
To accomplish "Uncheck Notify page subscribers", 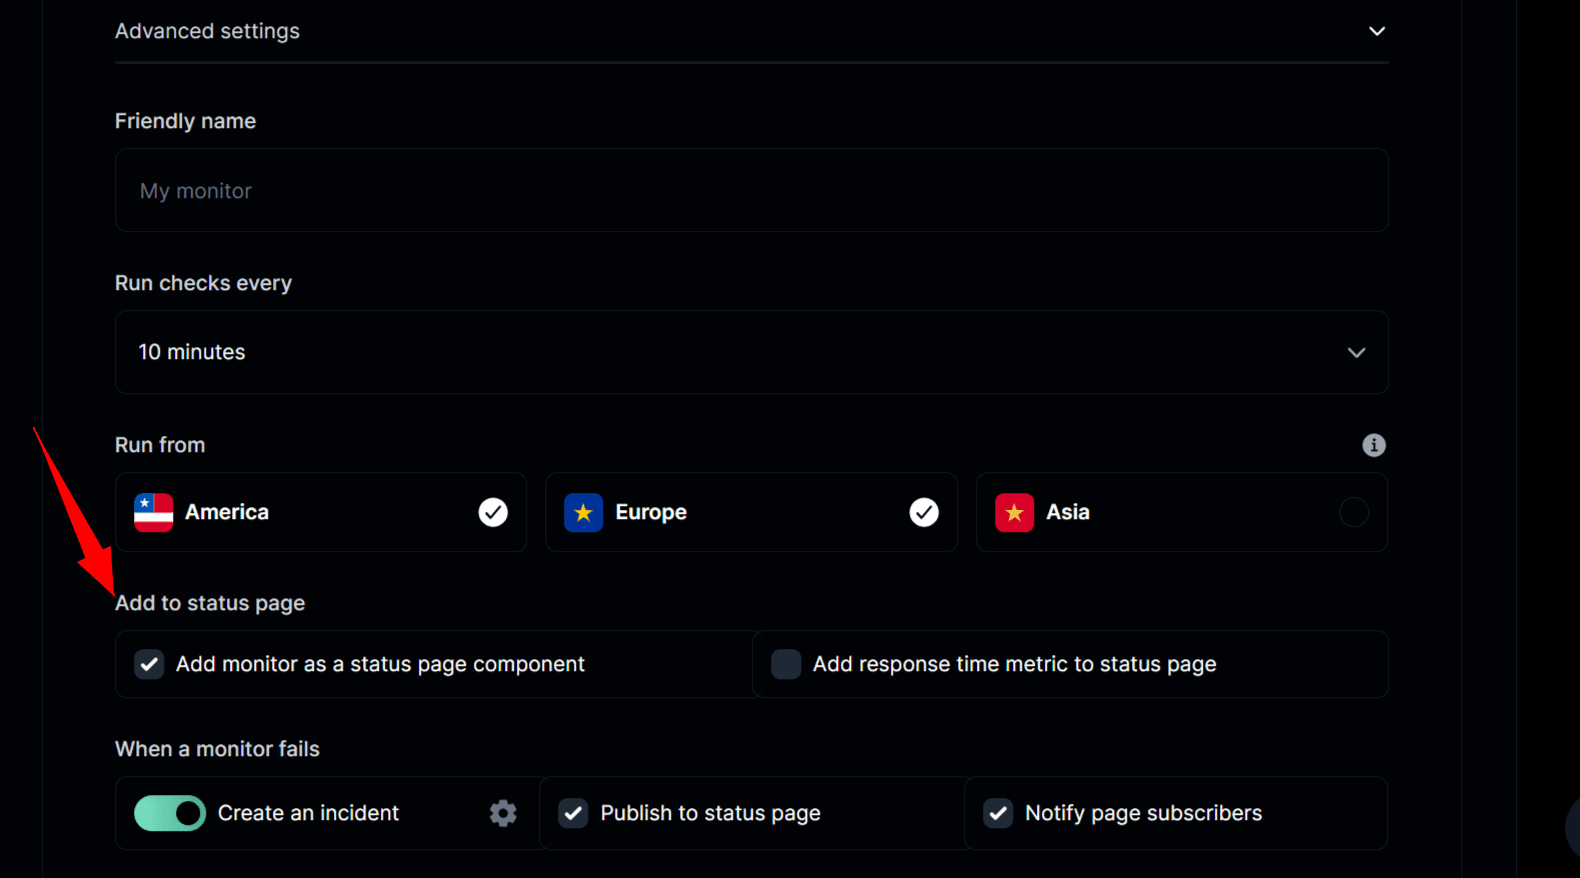I will (x=998, y=813).
